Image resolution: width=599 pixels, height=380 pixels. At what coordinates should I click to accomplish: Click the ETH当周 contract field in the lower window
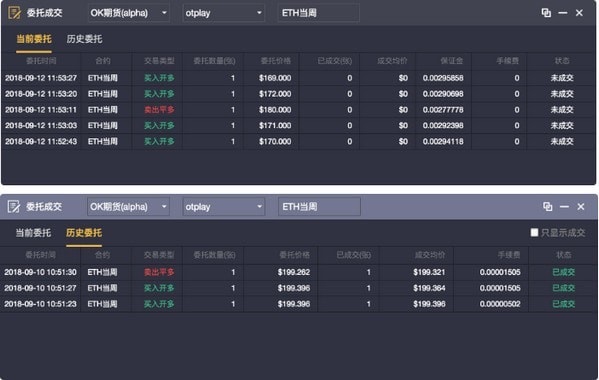(x=319, y=207)
